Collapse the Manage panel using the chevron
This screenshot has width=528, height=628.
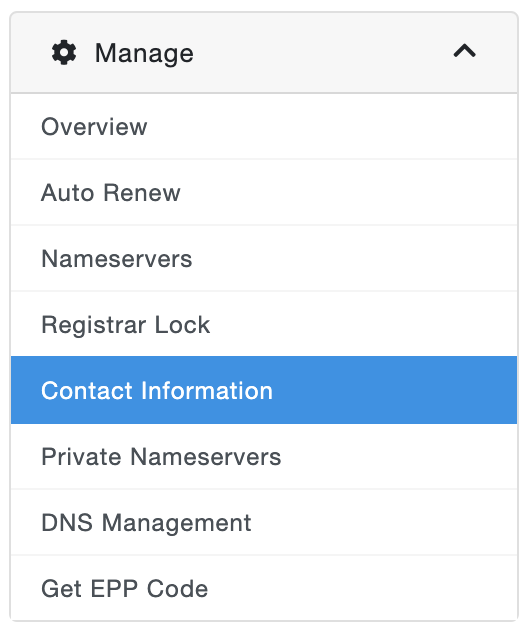[464, 51]
